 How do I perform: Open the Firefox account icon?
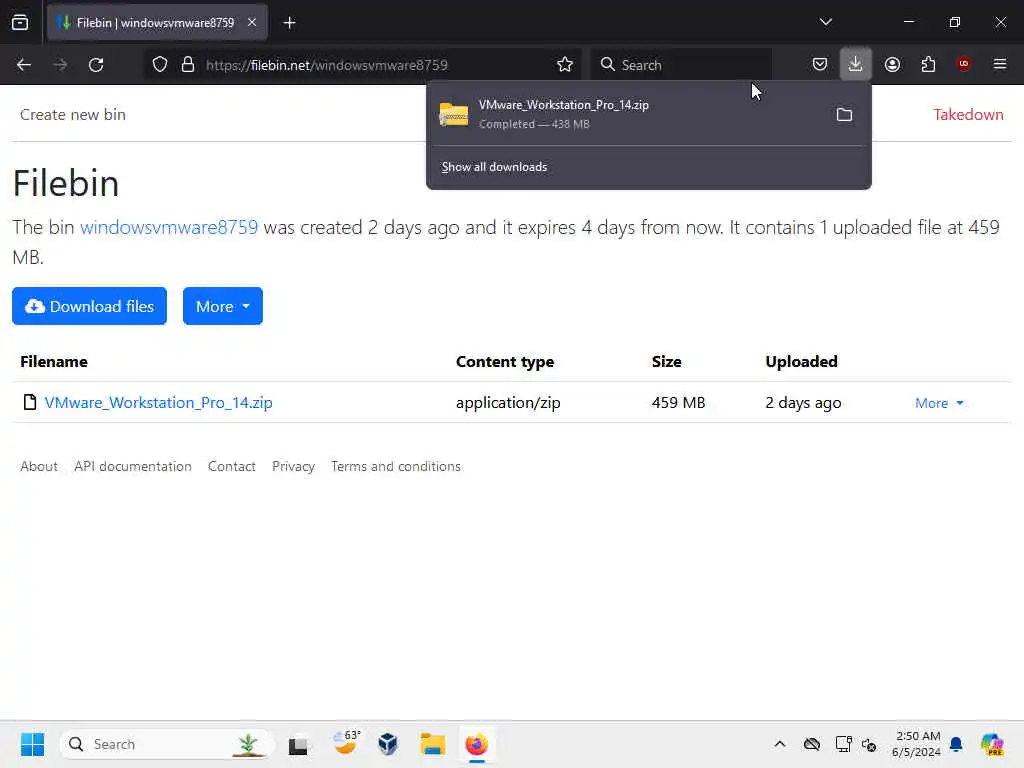(892, 64)
